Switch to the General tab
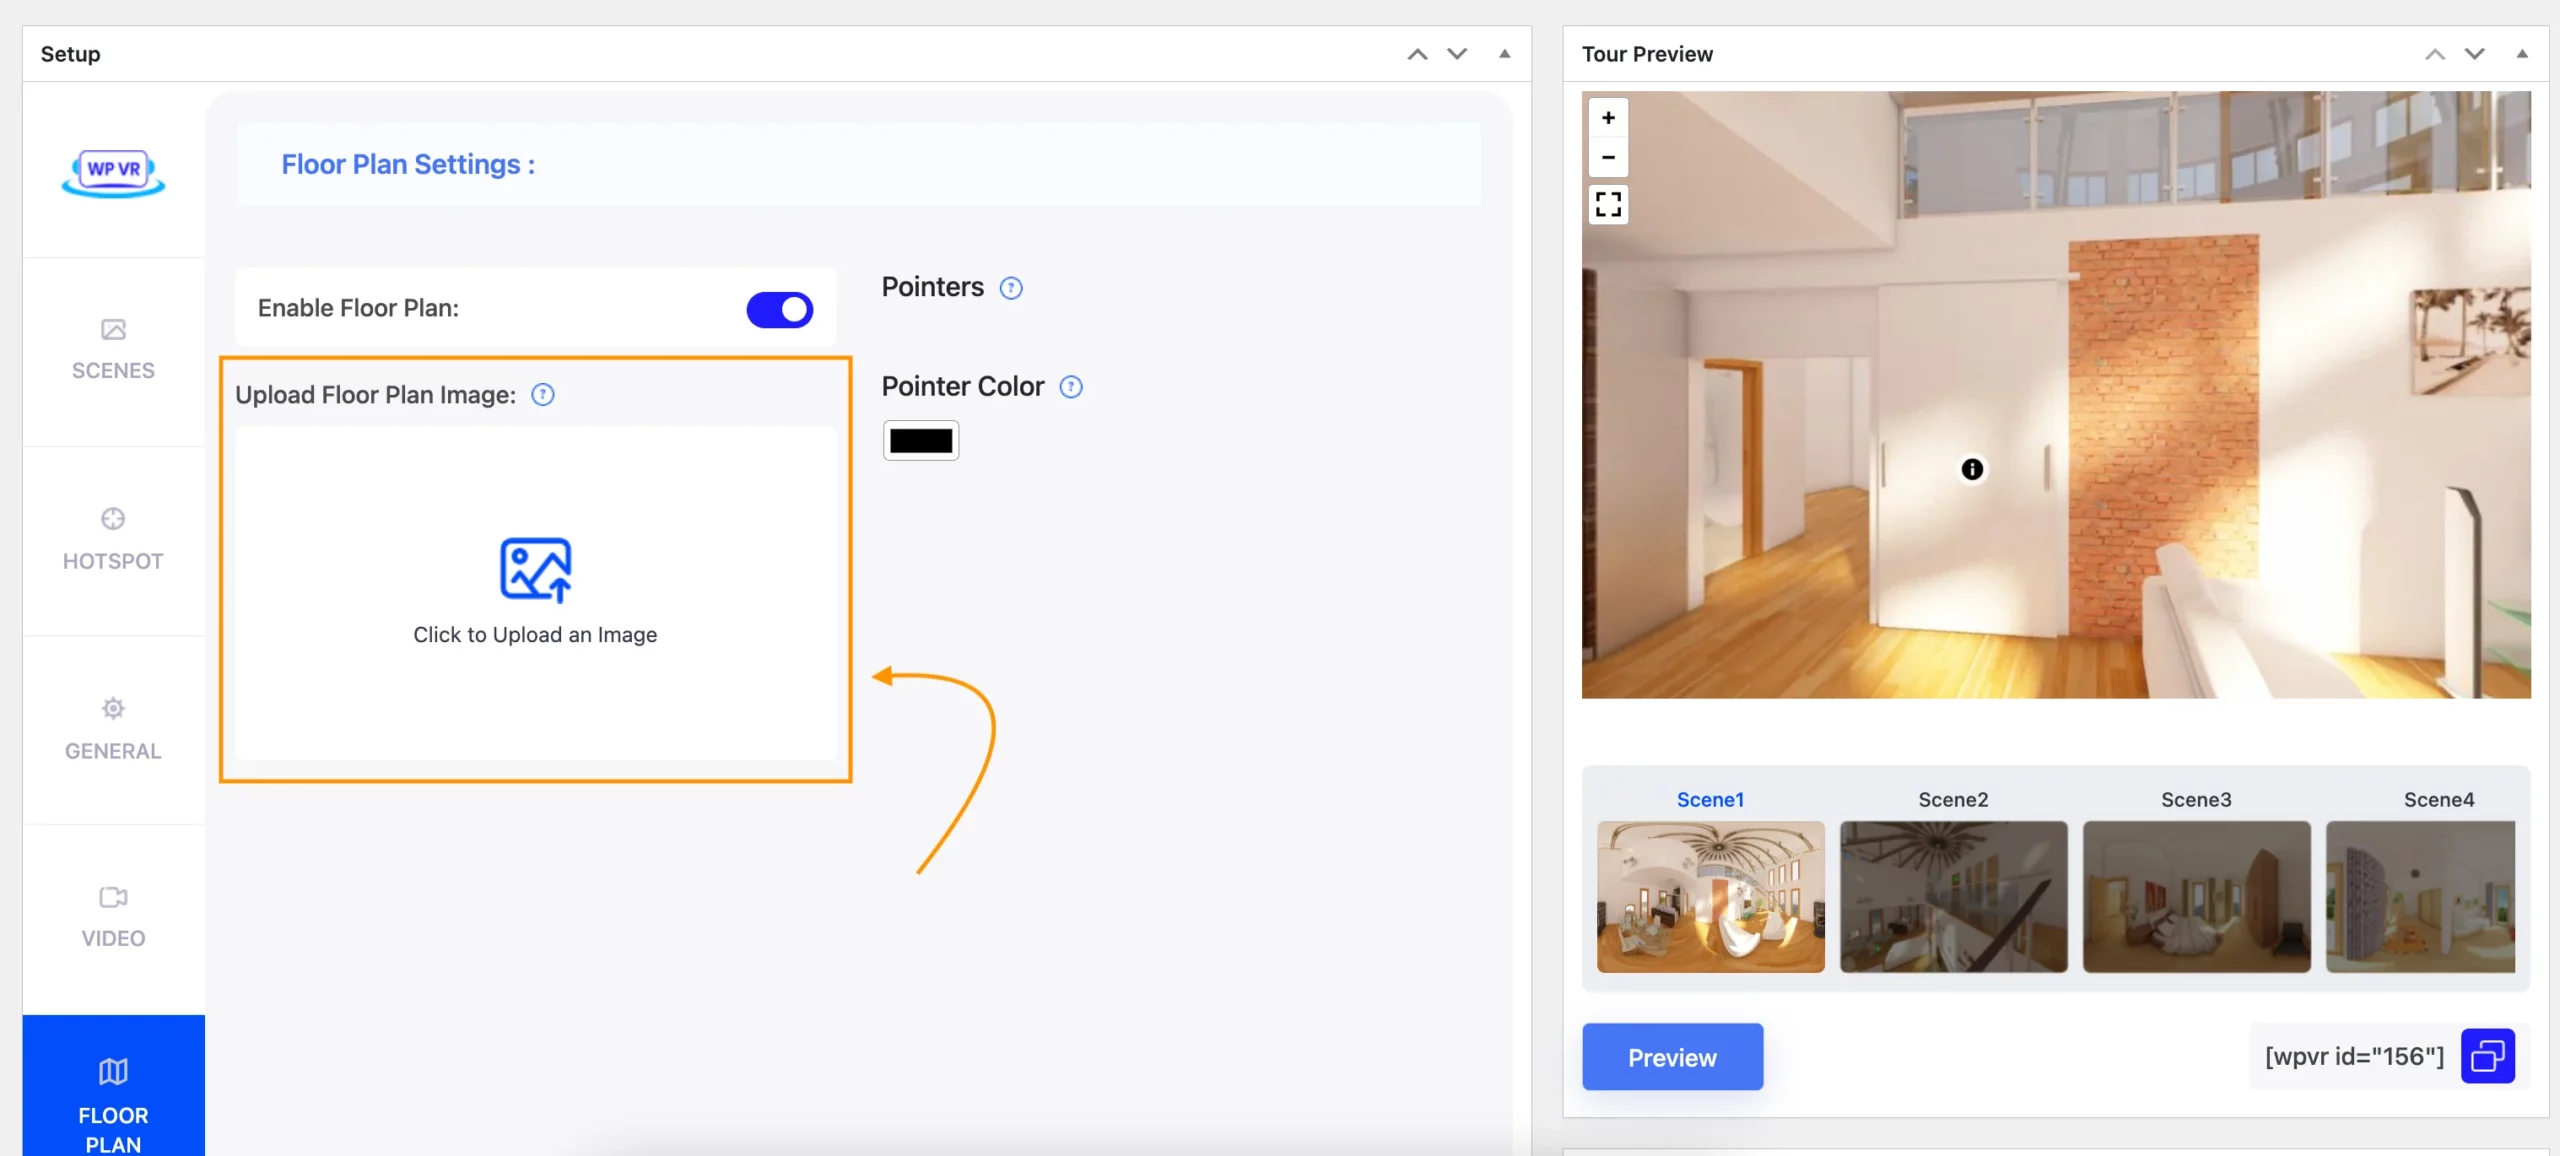This screenshot has width=2560, height=1156. pyautogui.click(x=113, y=730)
